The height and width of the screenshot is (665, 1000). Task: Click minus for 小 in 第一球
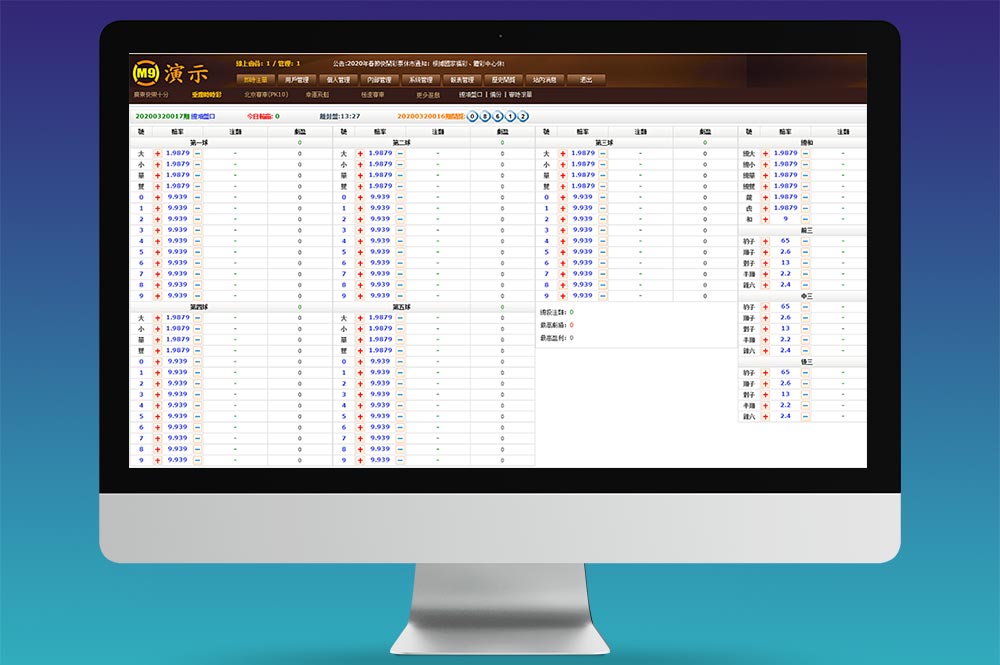tap(198, 164)
